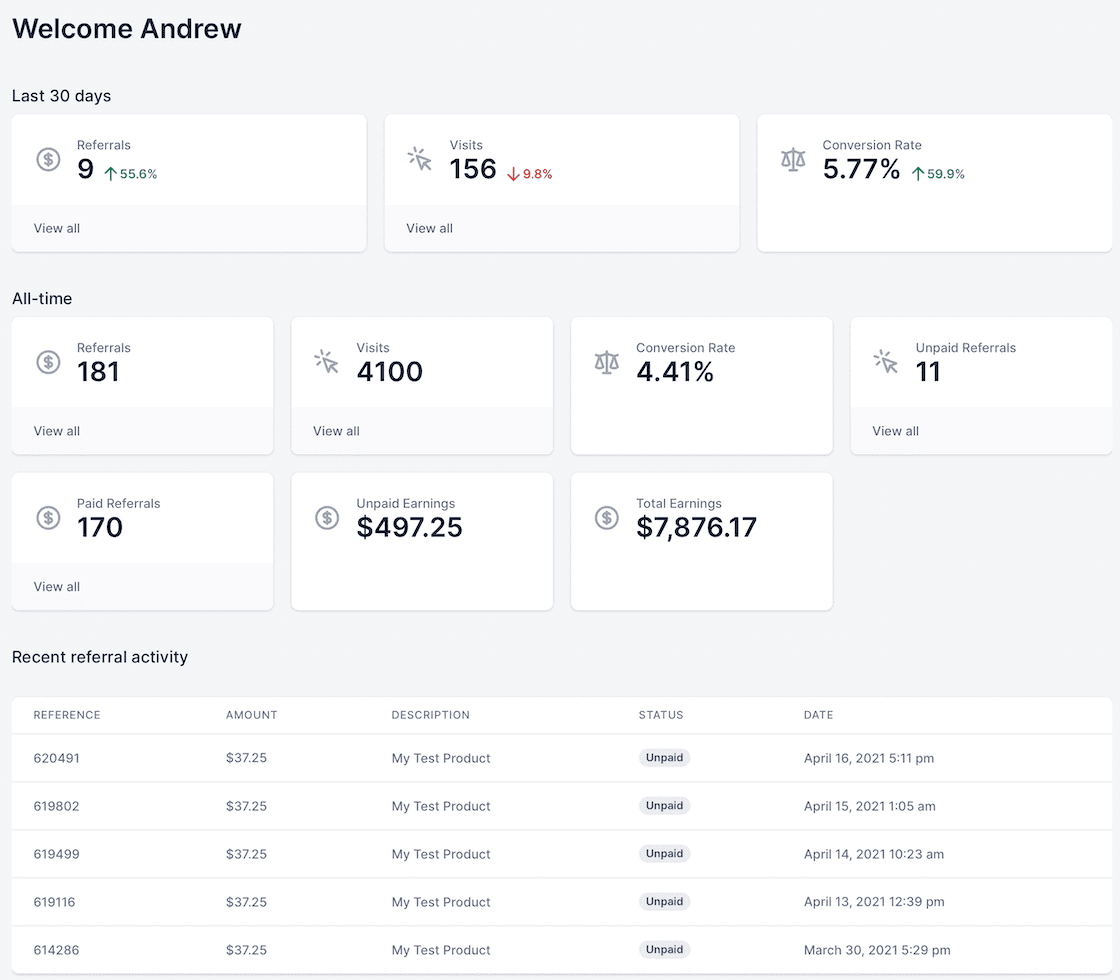
Task: Click the AMOUNT column header
Action: [x=251, y=715]
